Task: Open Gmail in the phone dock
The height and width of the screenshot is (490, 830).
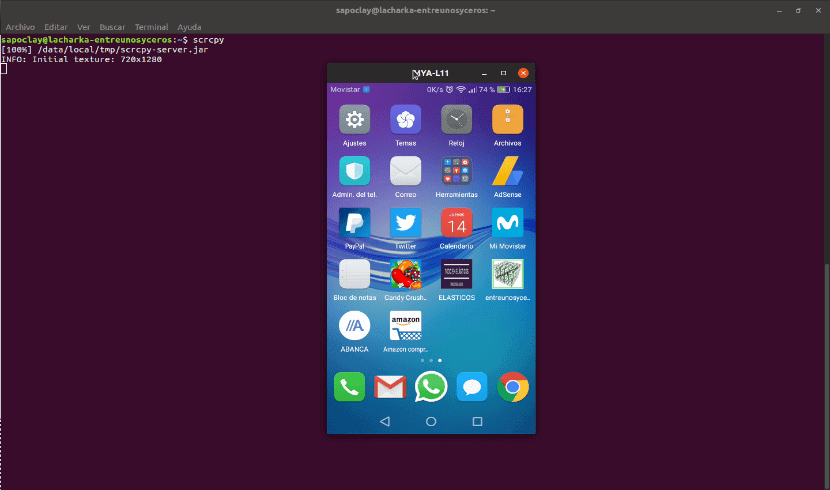Action: coord(390,386)
